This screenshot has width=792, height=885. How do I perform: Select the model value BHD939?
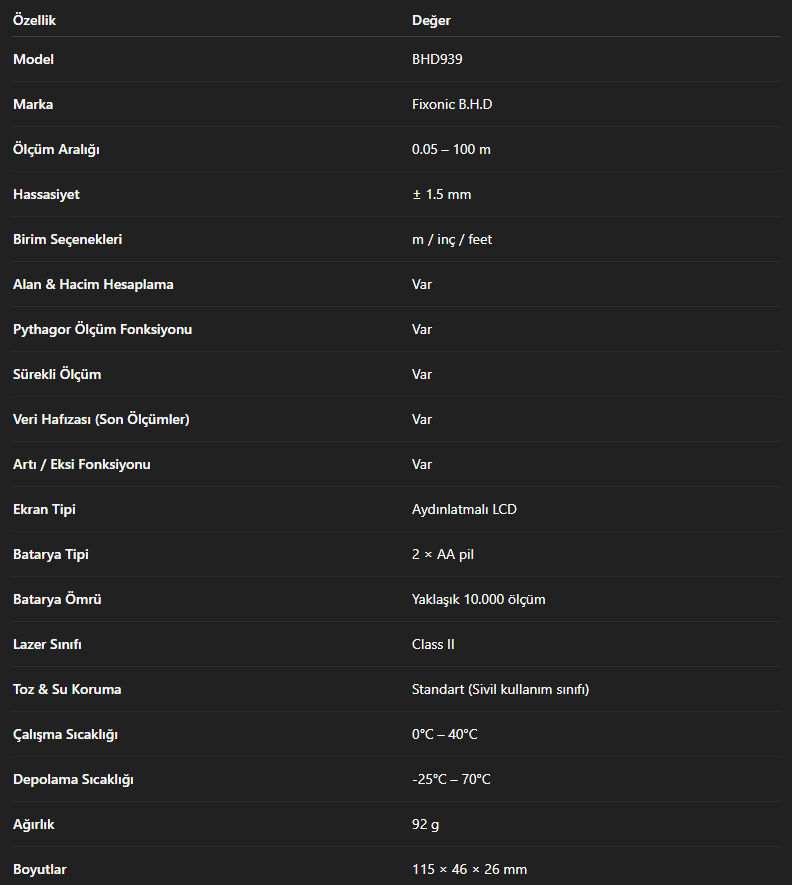[437, 59]
